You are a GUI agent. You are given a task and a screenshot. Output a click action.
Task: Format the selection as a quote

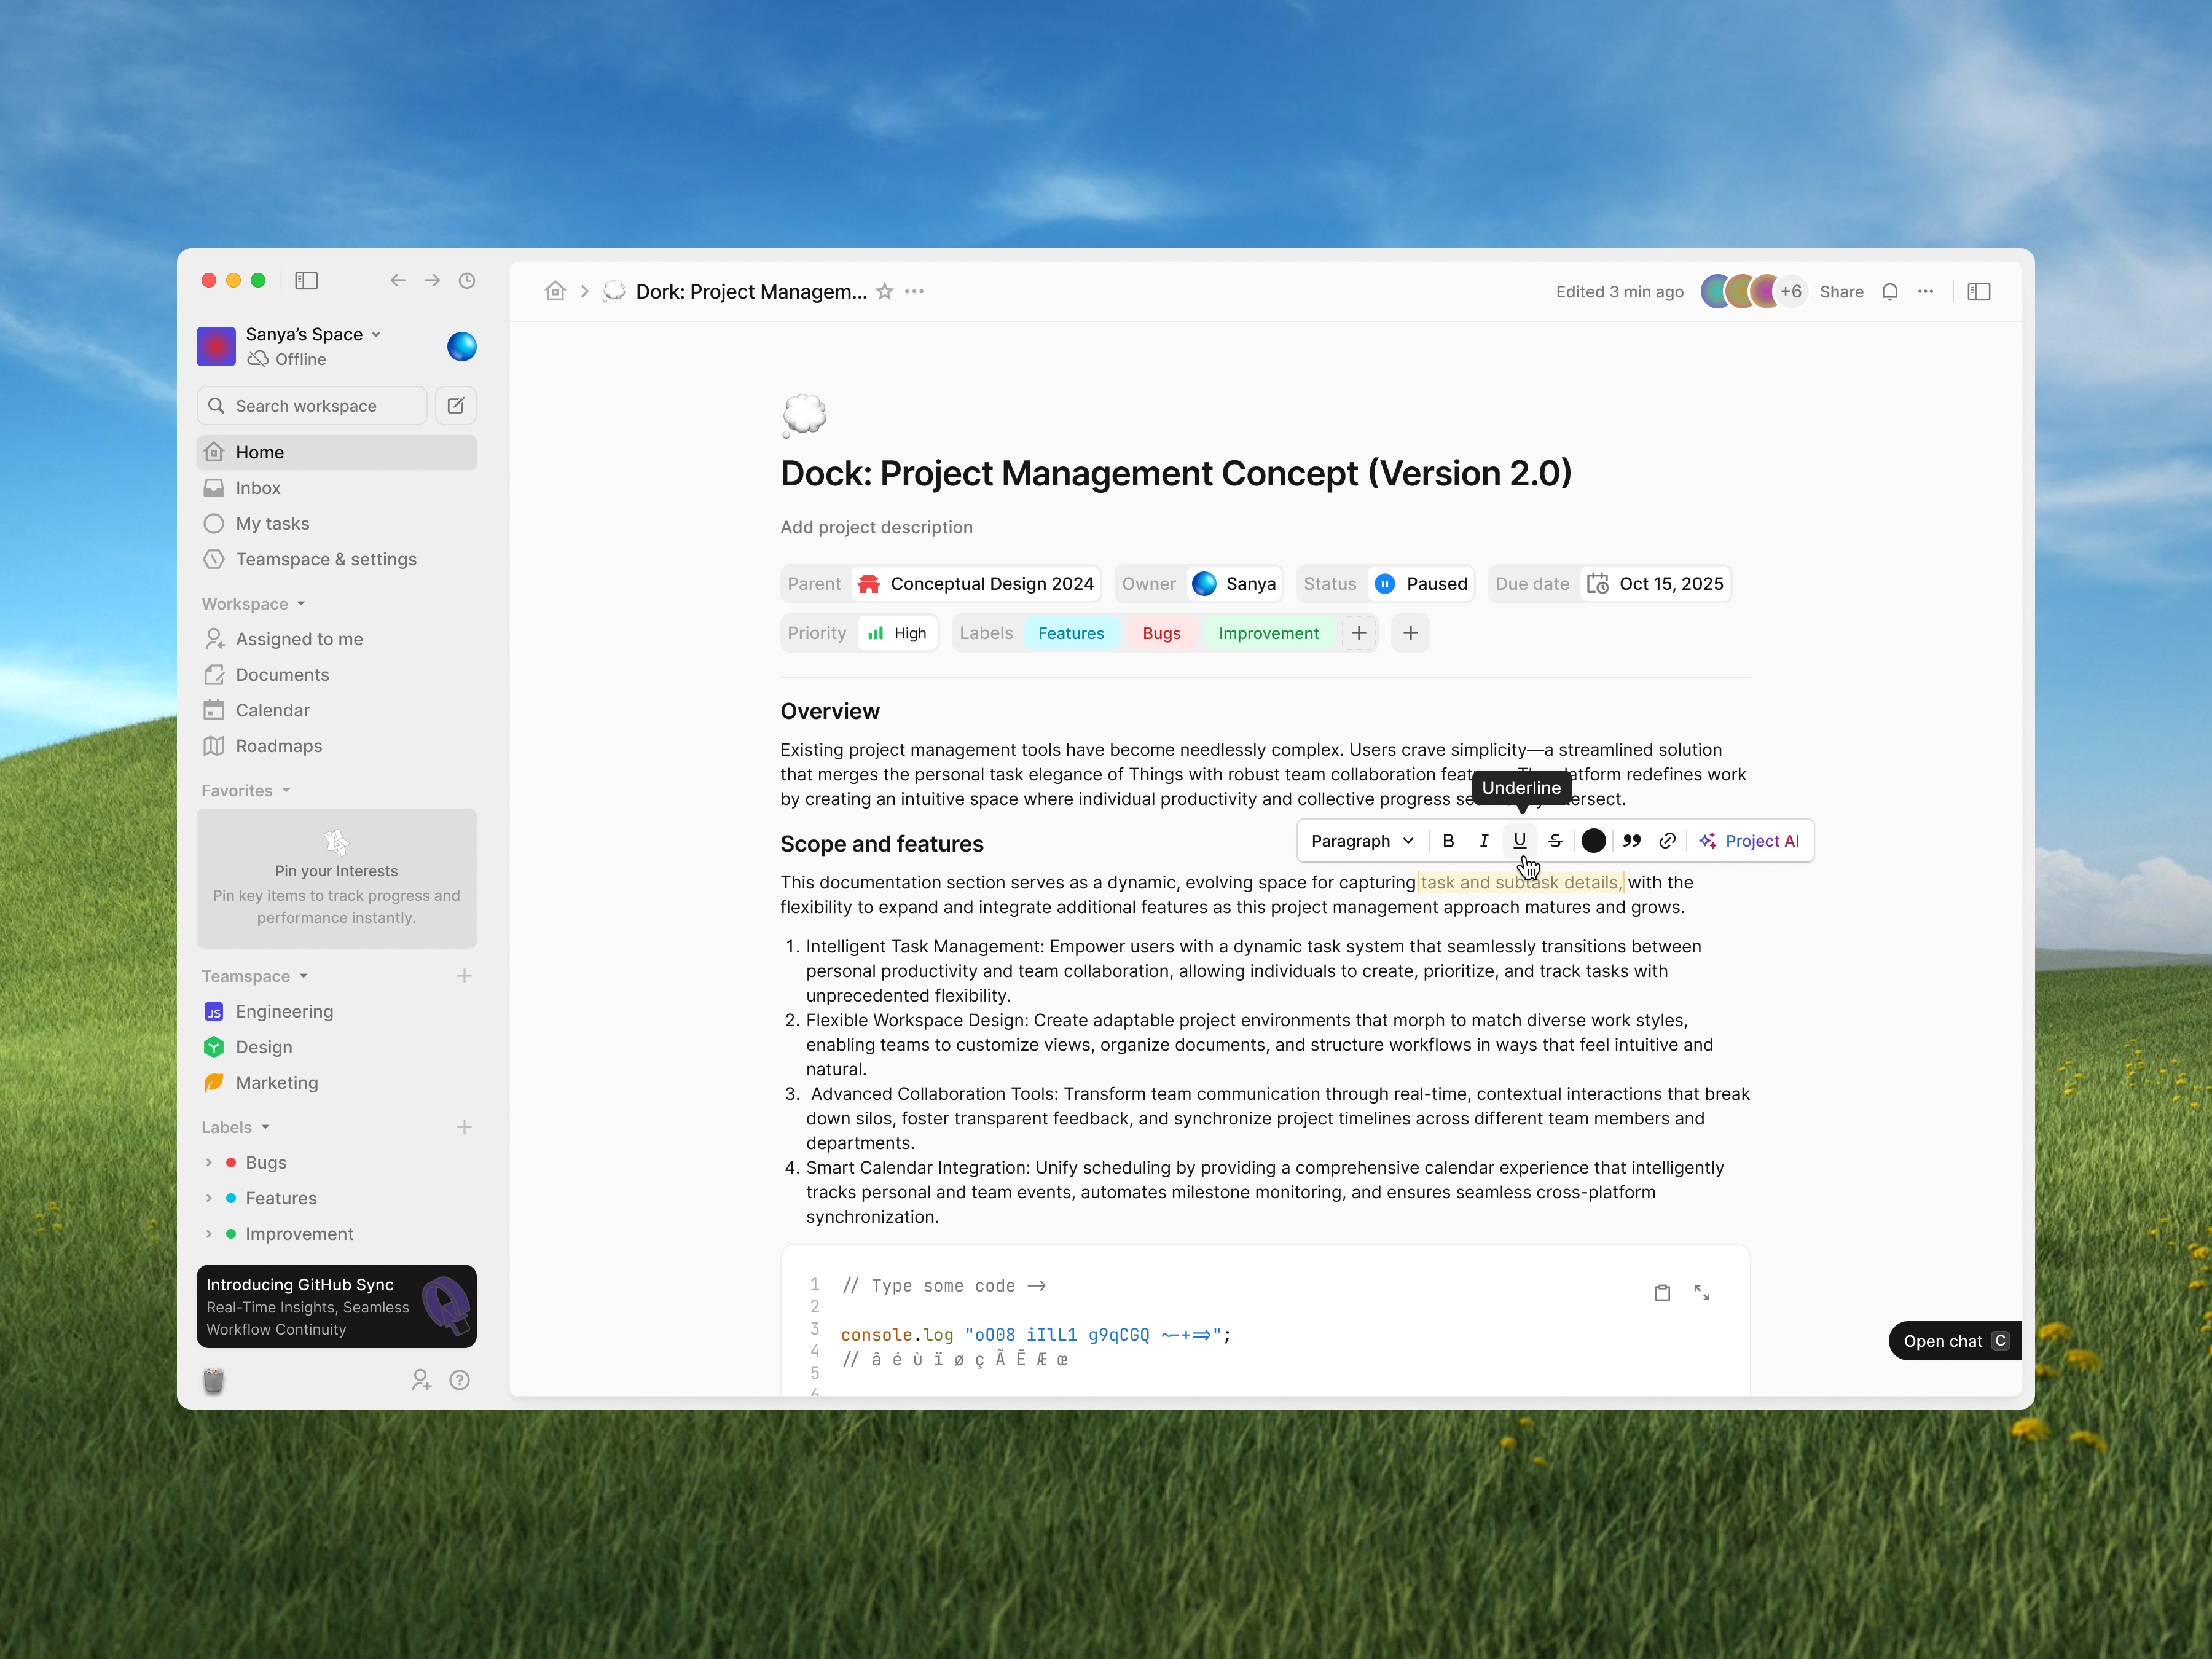pos(1631,841)
